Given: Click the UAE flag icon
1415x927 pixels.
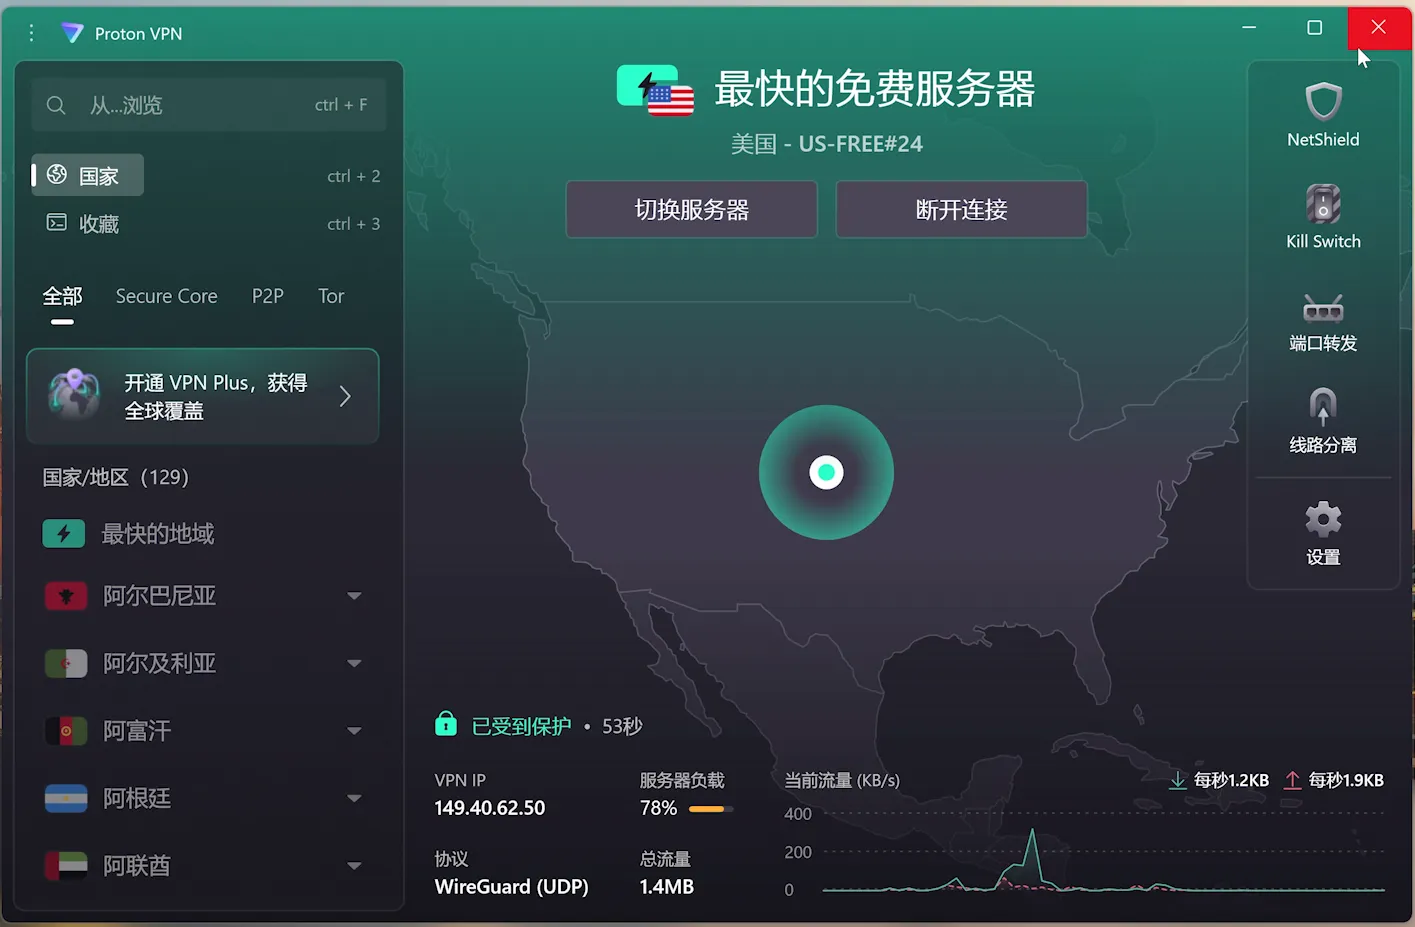Looking at the screenshot, I should coord(66,865).
